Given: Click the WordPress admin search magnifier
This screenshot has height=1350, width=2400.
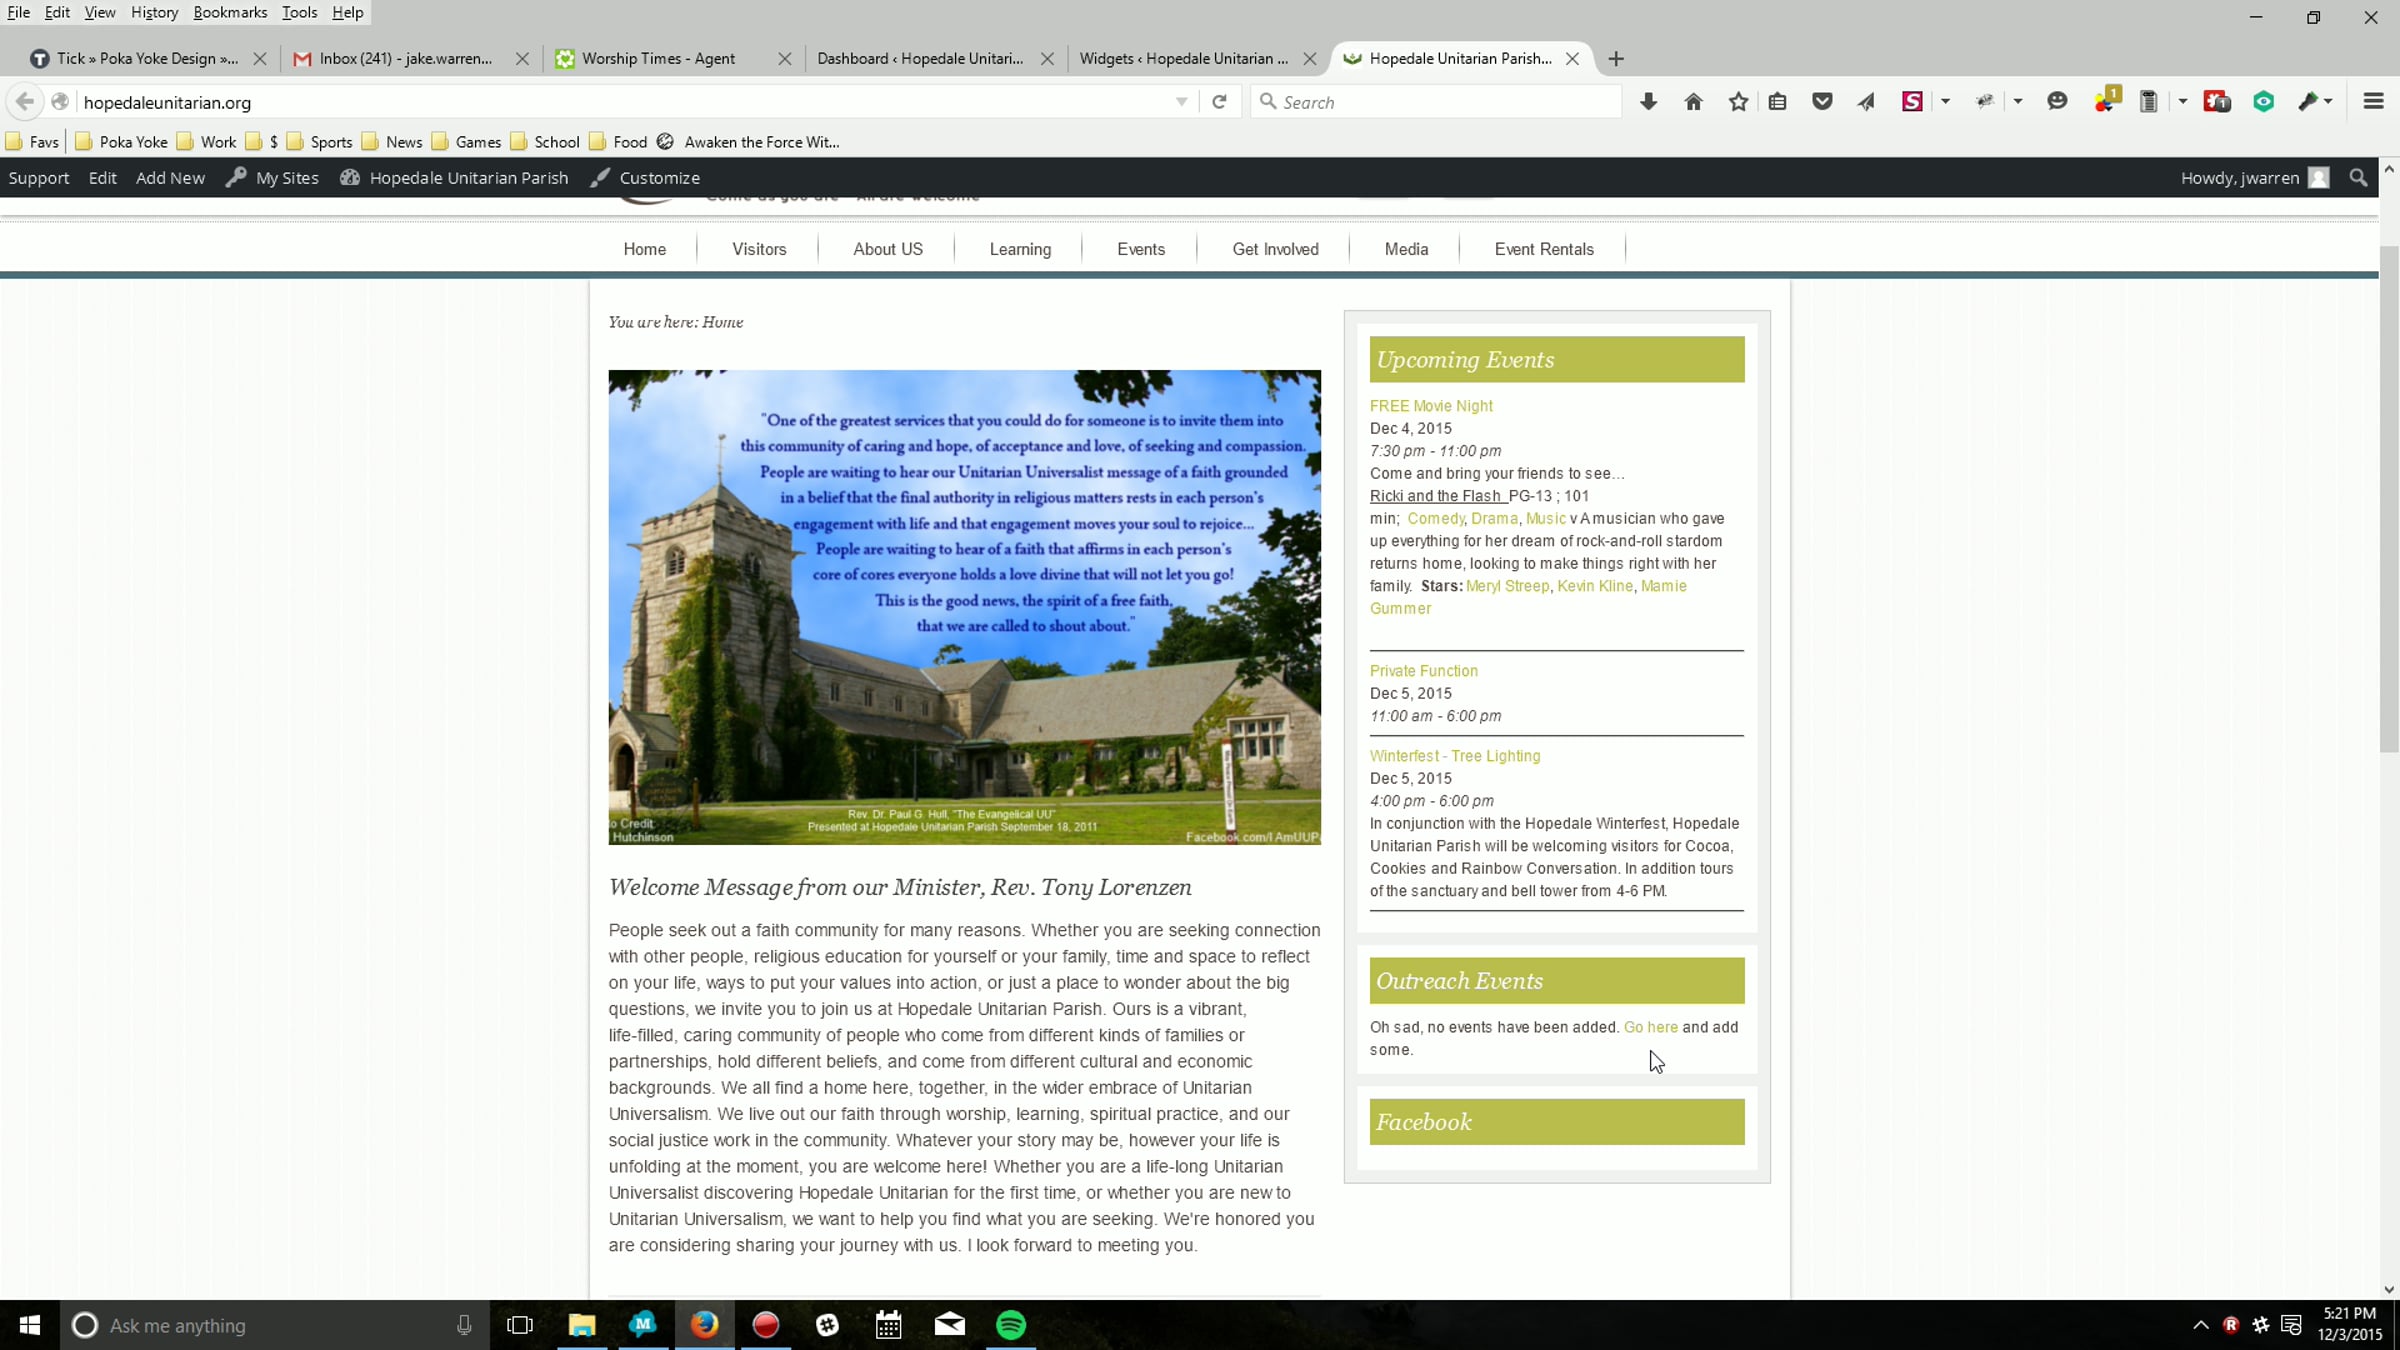Looking at the screenshot, I should click(2358, 178).
